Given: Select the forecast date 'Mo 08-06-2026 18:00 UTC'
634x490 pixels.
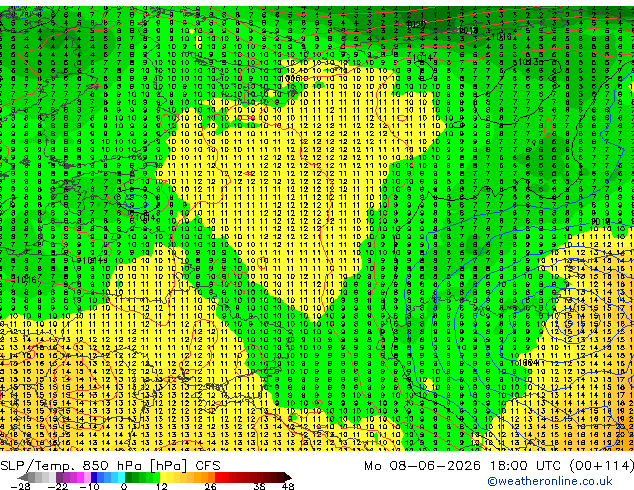Looking at the screenshot, I should click(x=464, y=466).
